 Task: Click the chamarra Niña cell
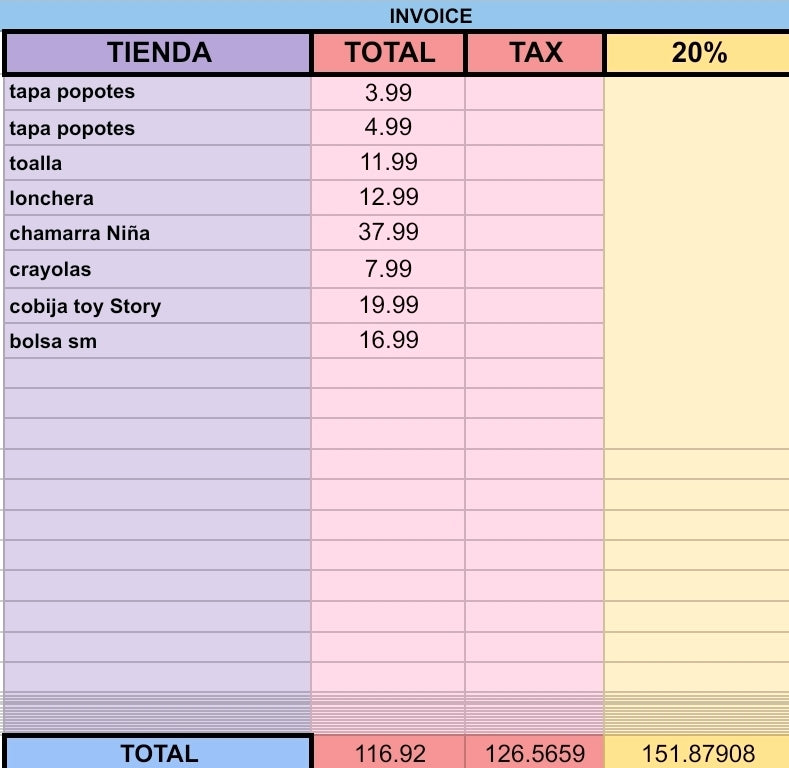pyautogui.click(x=157, y=233)
